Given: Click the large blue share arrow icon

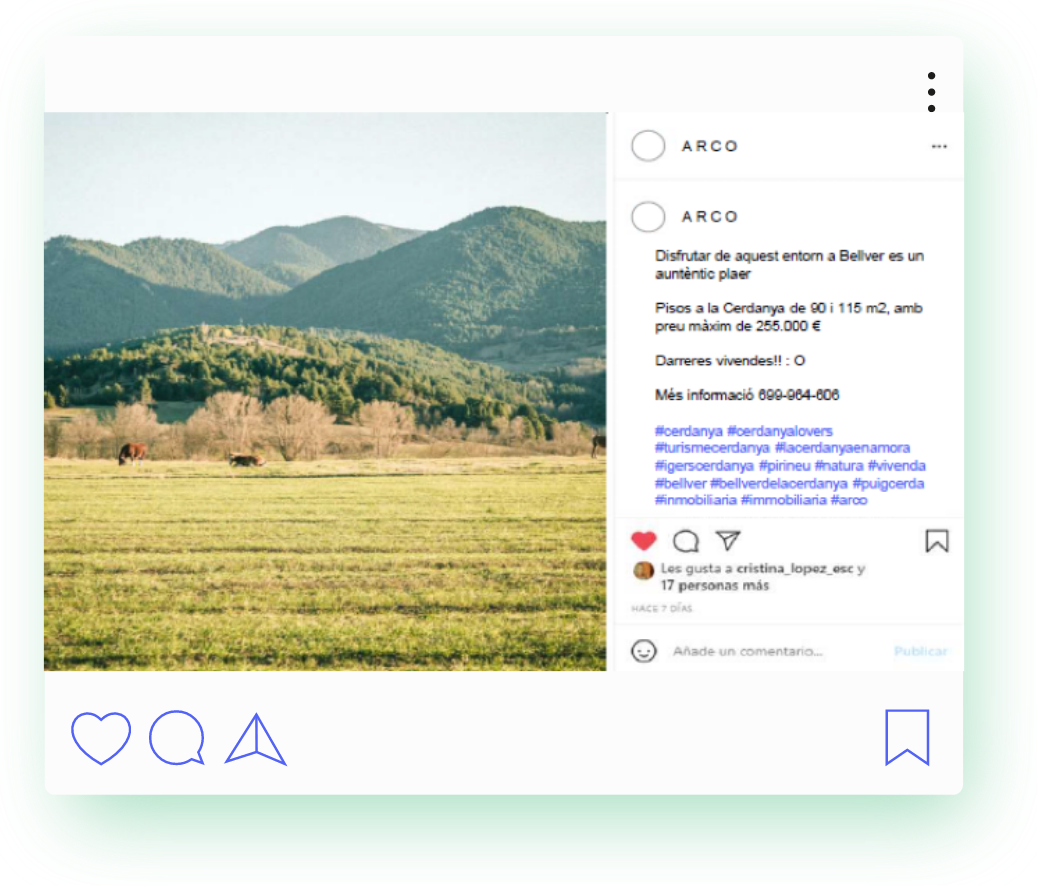Looking at the screenshot, I should pos(256,739).
